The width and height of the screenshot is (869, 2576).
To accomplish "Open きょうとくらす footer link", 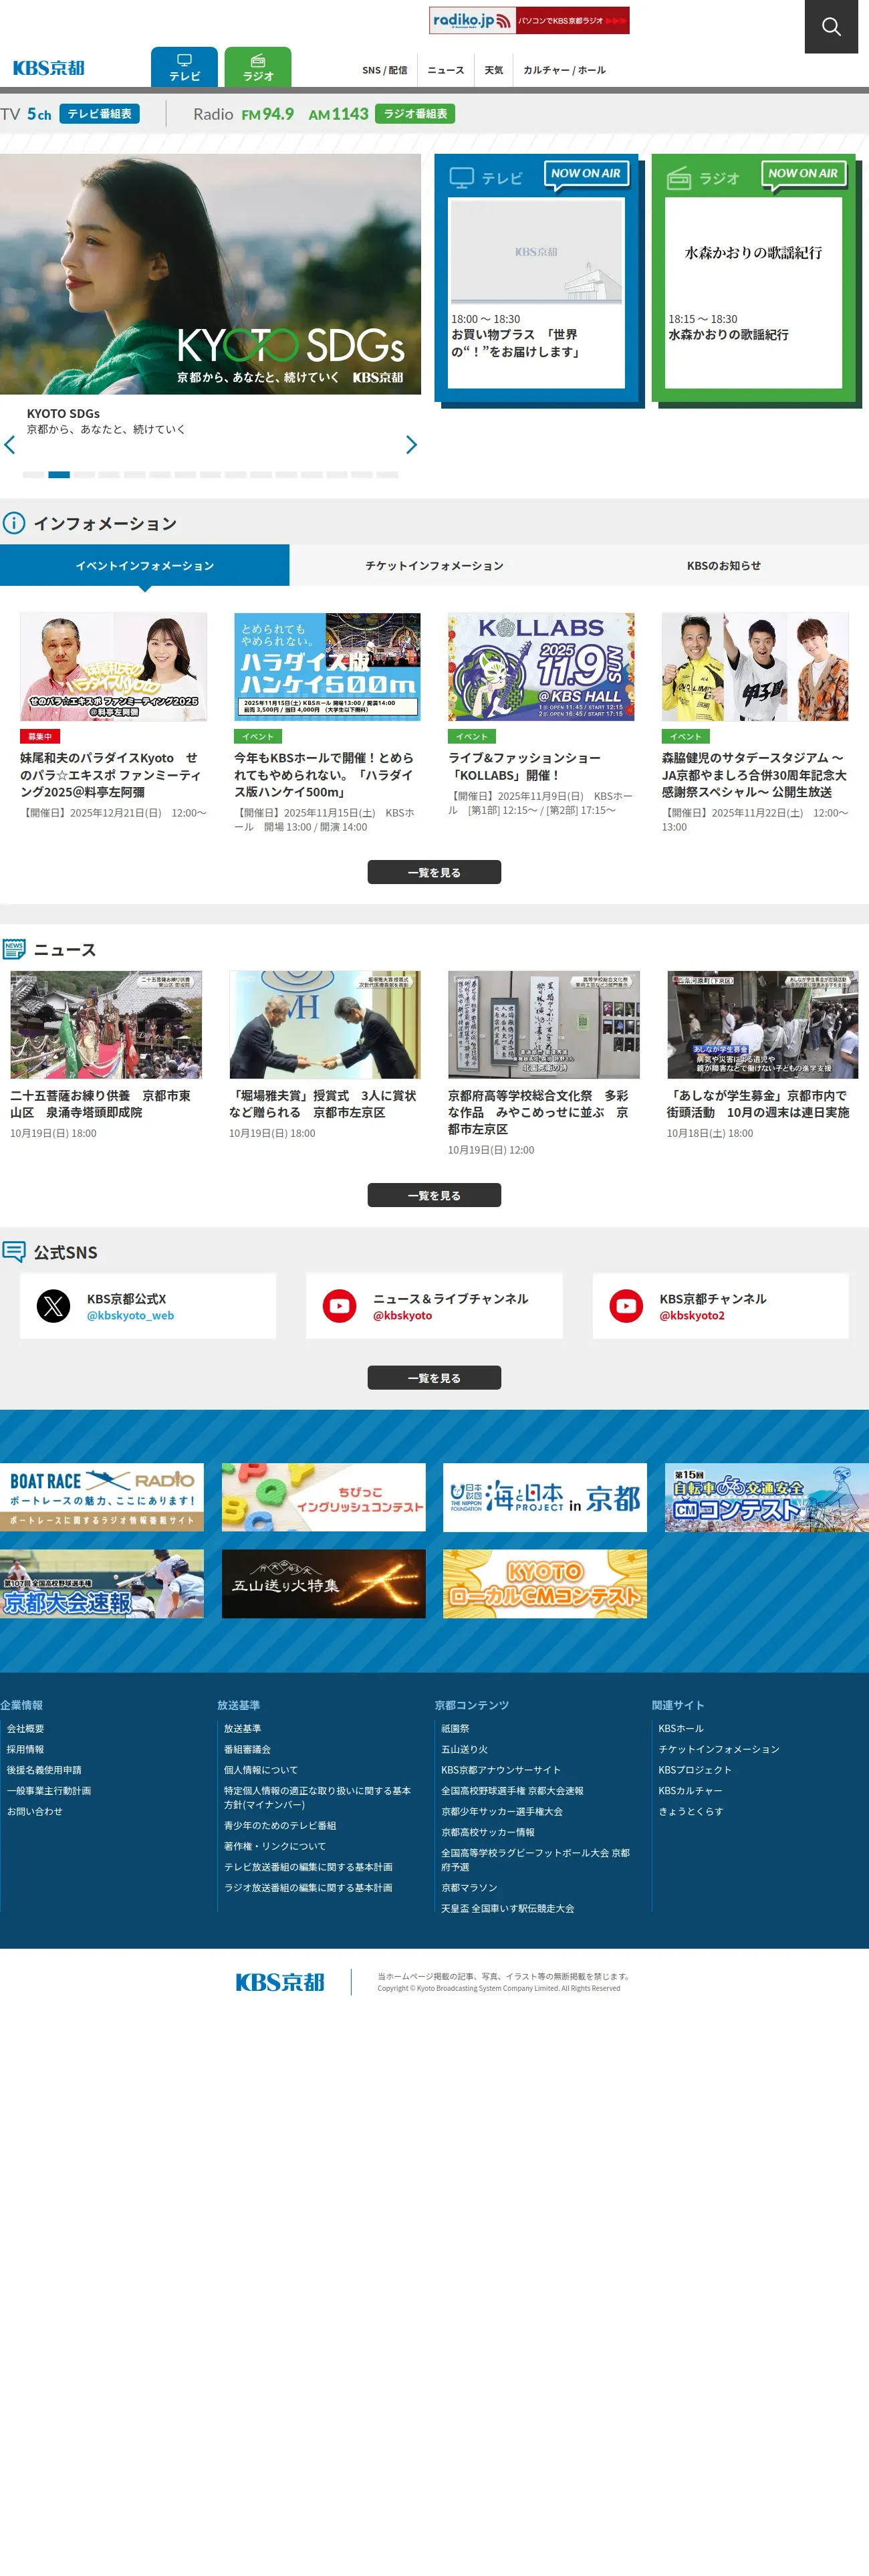I will [691, 1811].
